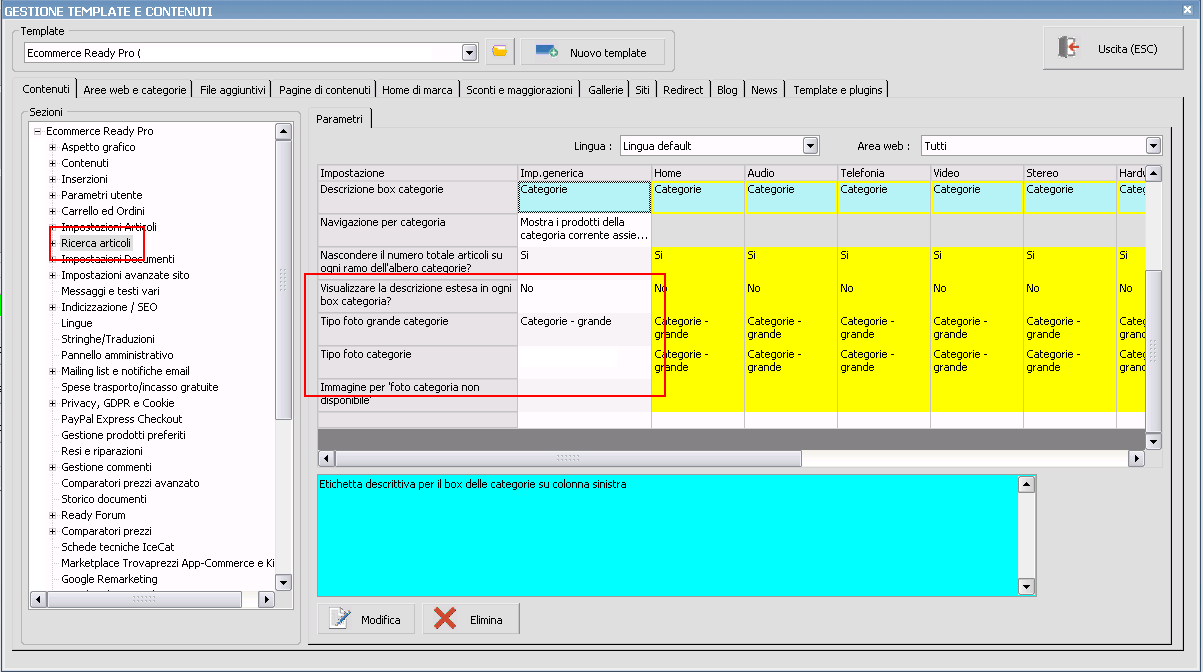
Task: Click the Uscita (ESC) exit button
Action: tap(1113, 48)
